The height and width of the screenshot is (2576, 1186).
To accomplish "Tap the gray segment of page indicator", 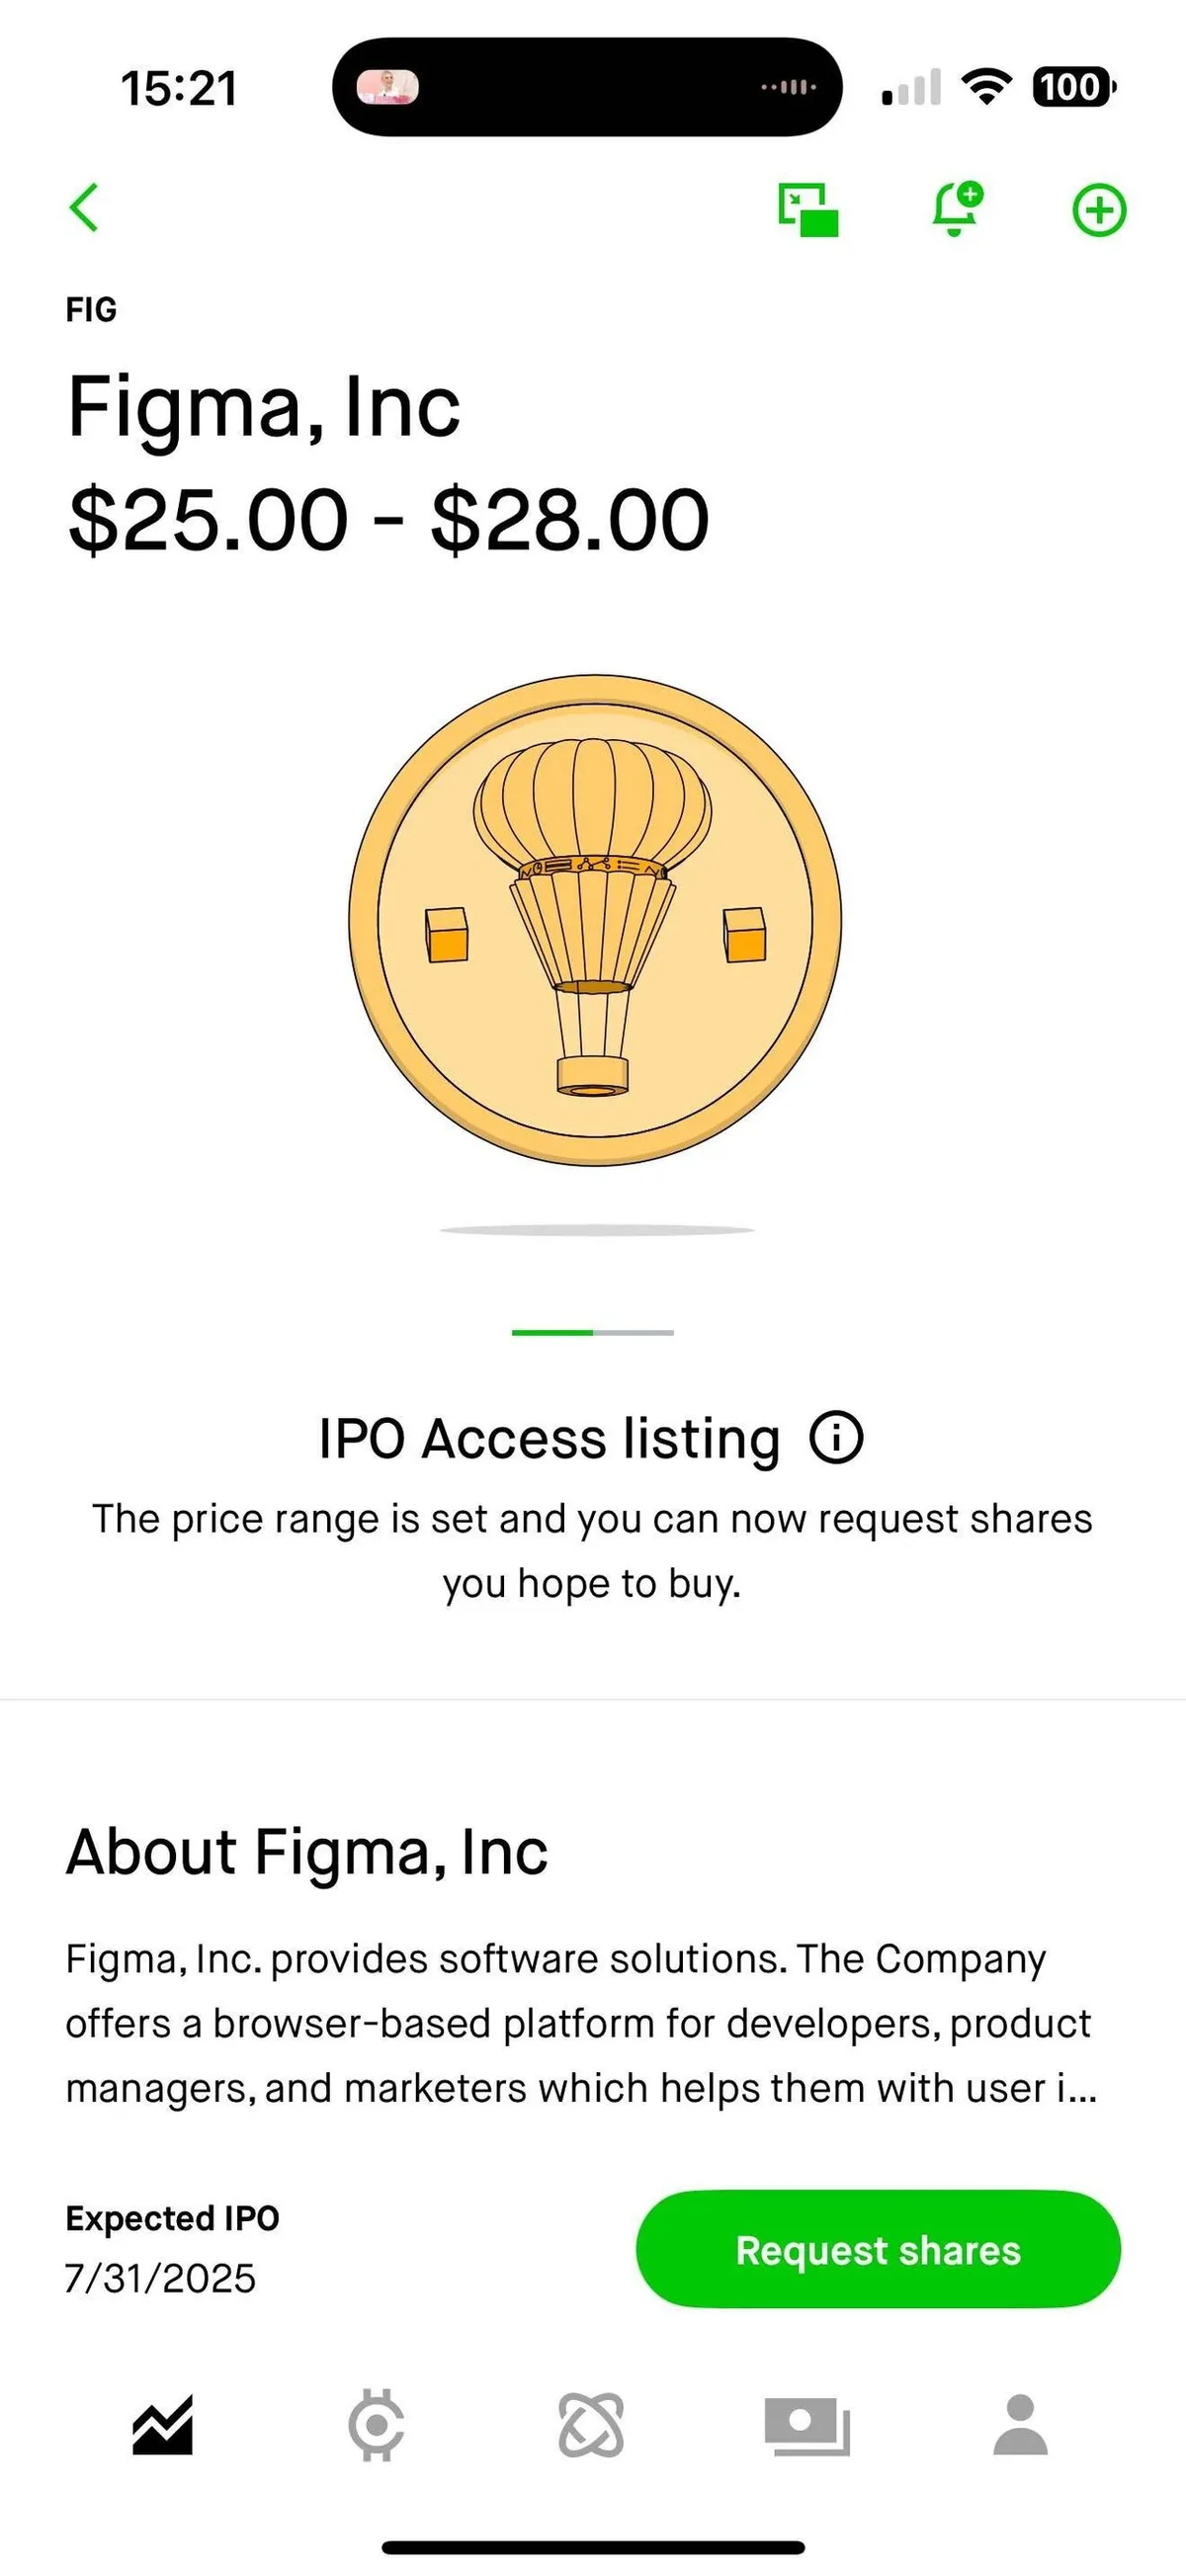I will point(633,1333).
